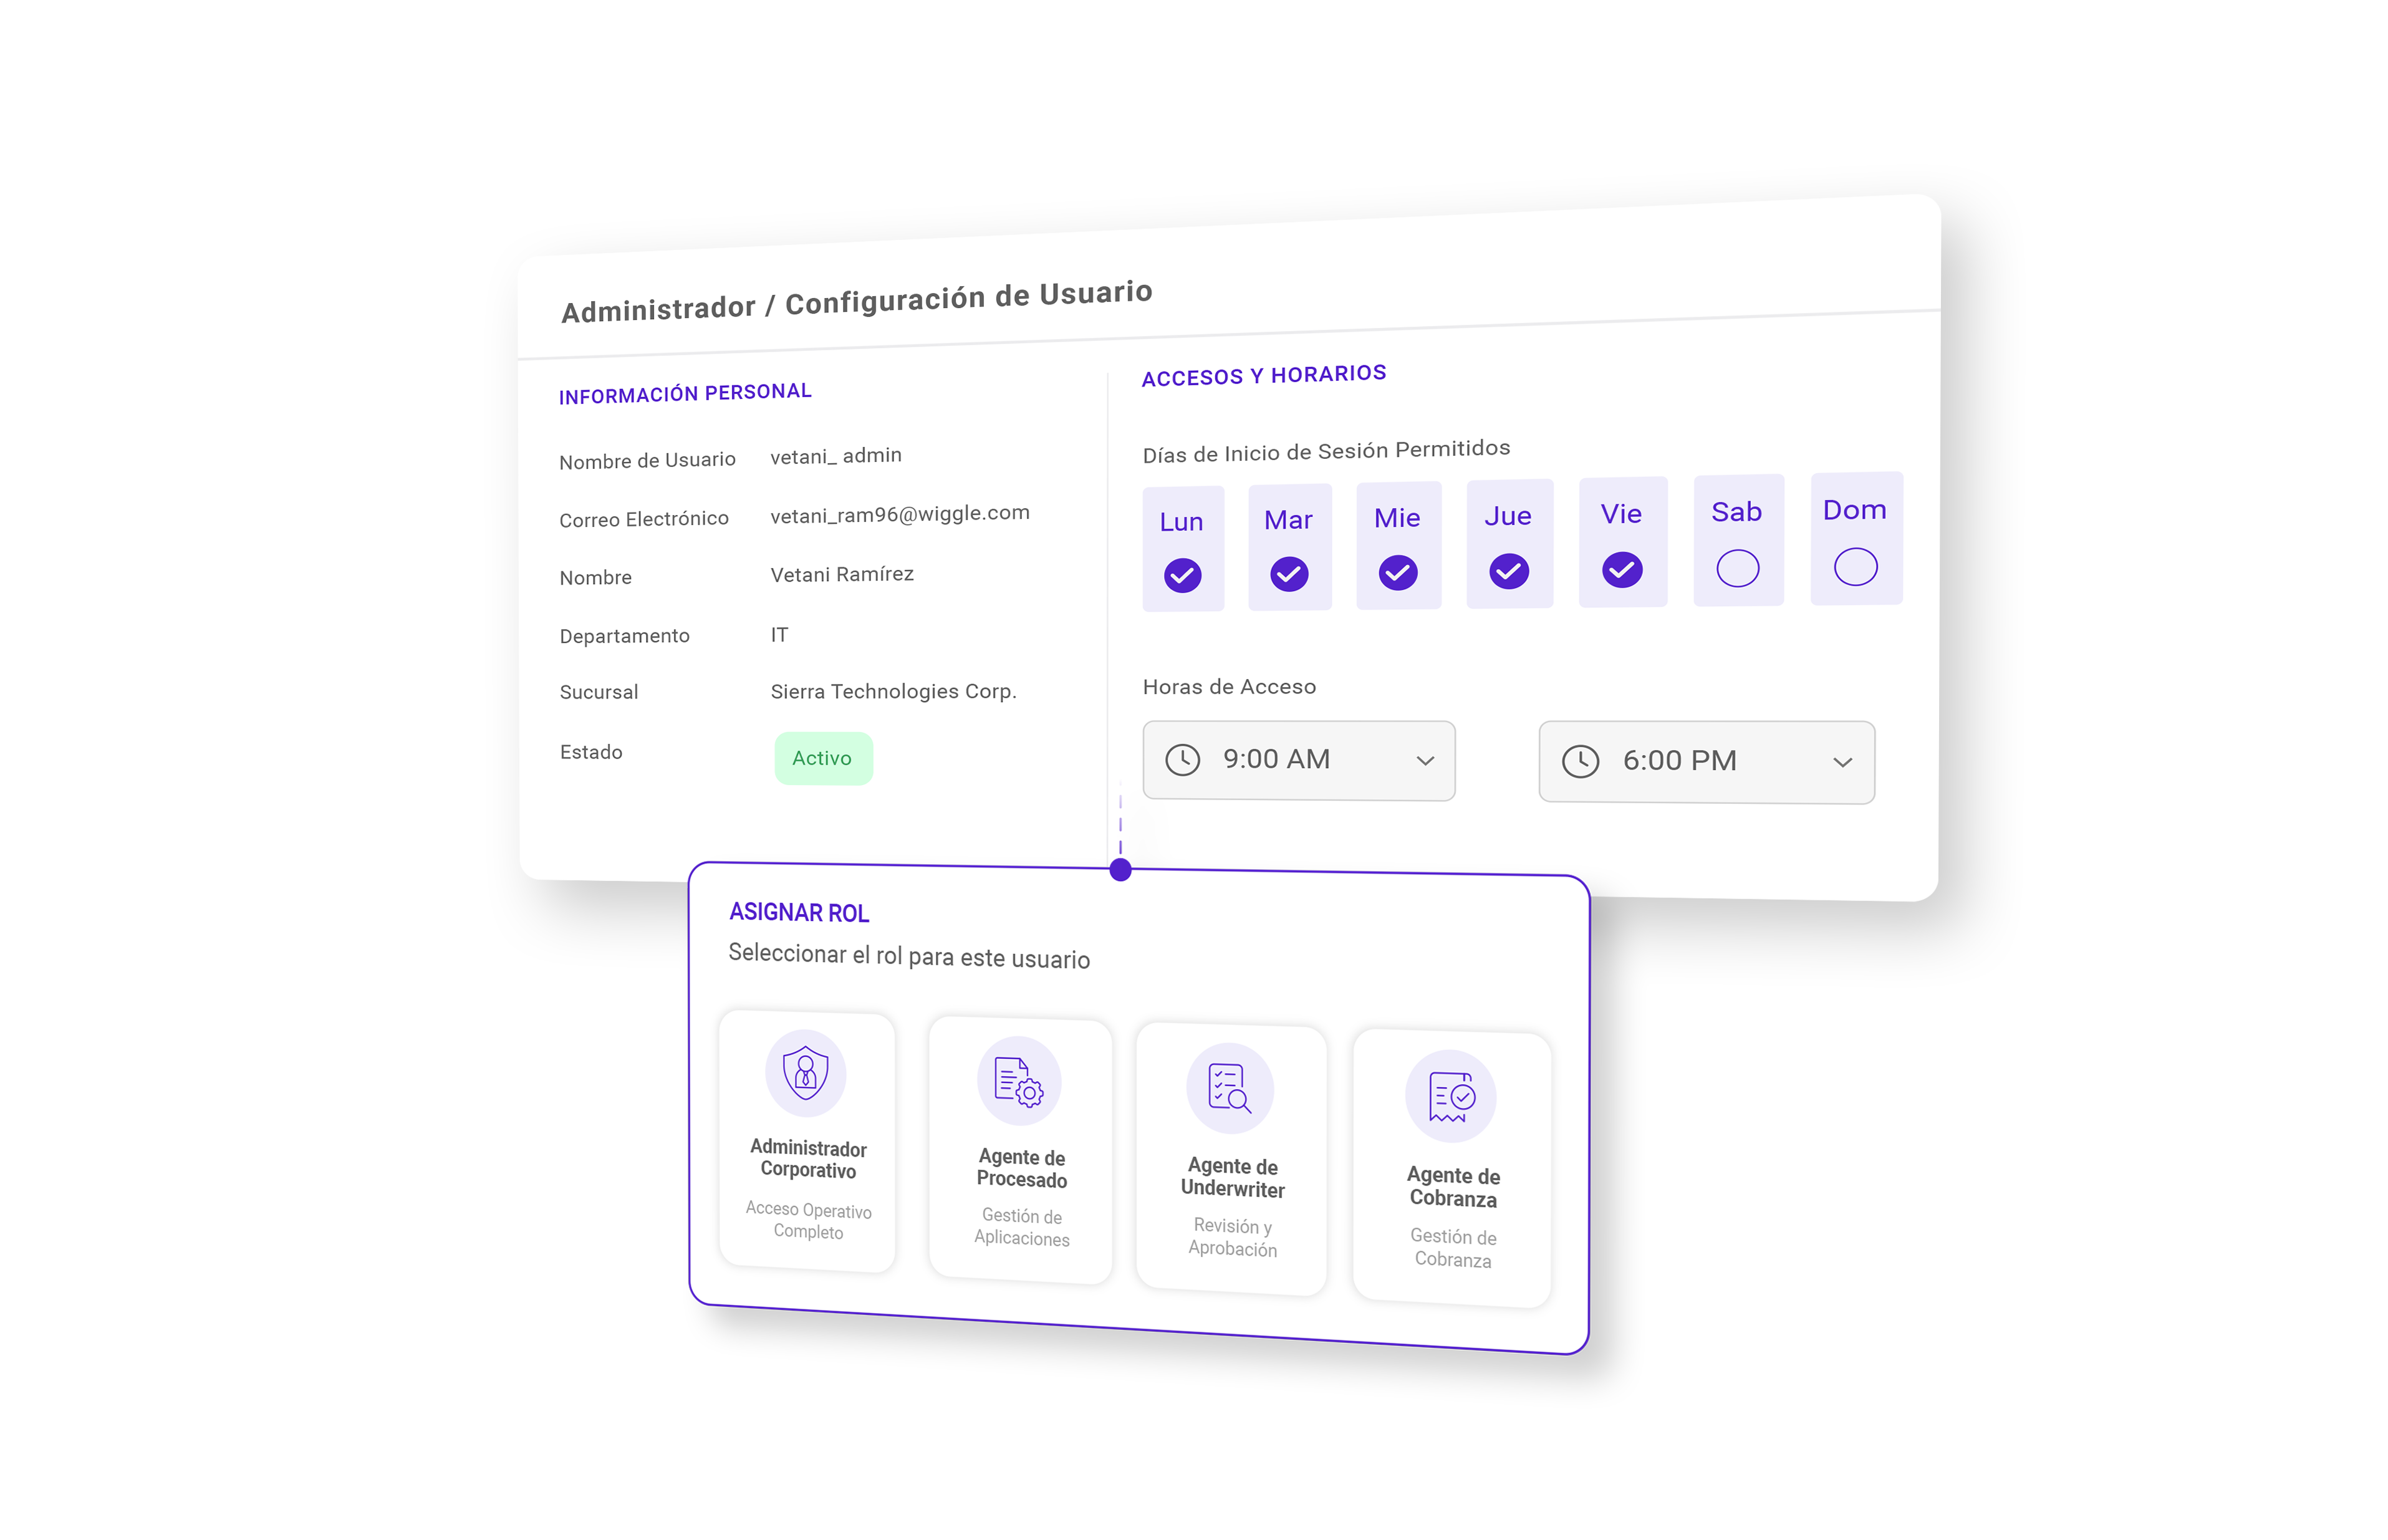Click the Activo status badge
This screenshot has height=1540, width=2388.
click(x=823, y=758)
